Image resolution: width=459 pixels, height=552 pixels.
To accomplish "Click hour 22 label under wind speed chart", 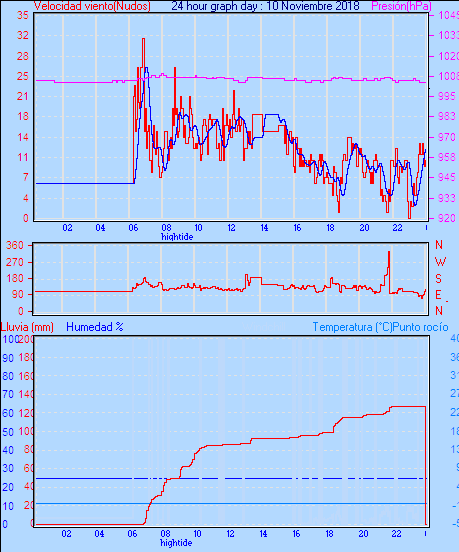I will 397,228.
